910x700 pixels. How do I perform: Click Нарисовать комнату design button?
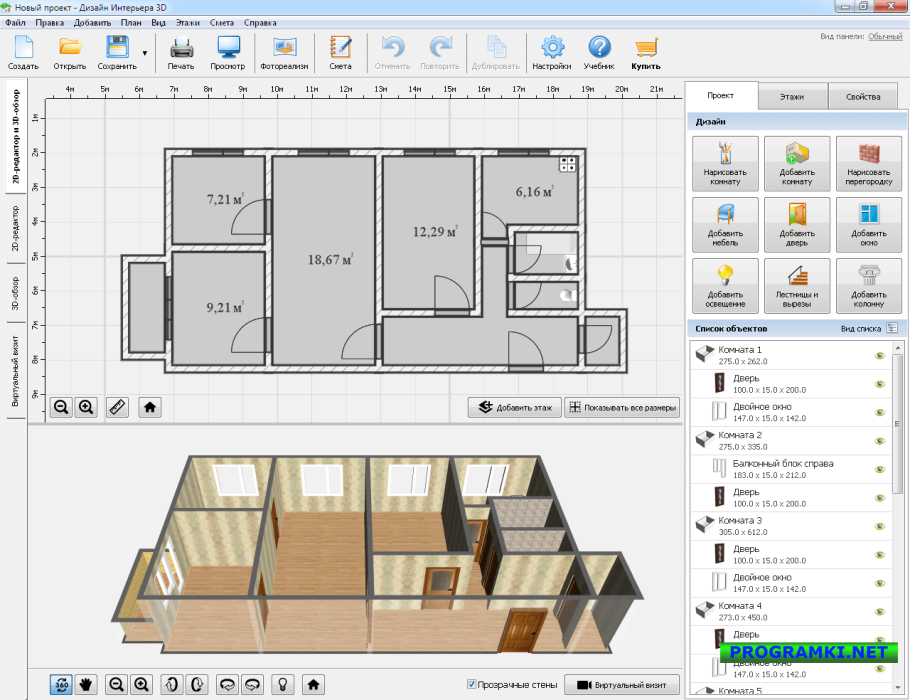(725, 164)
